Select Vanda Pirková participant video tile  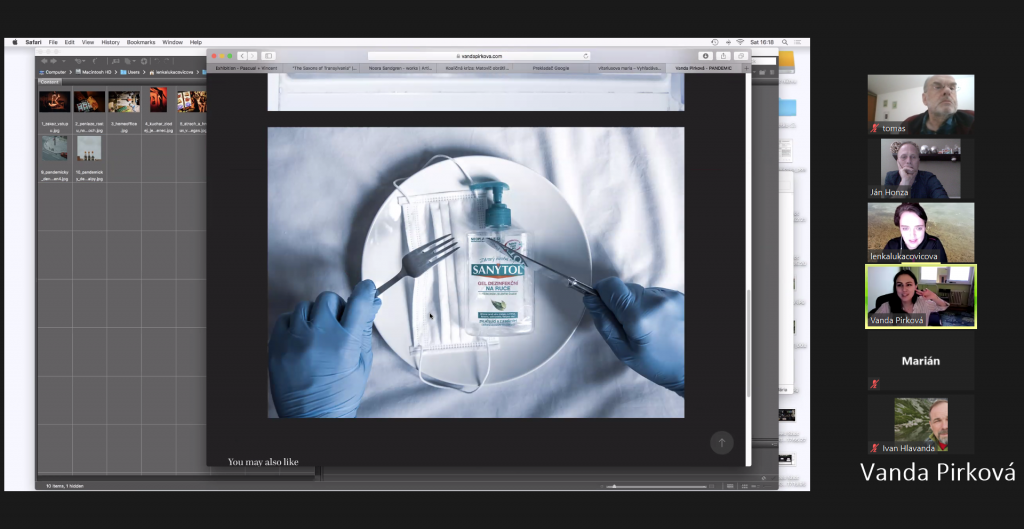[x=921, y=297]
